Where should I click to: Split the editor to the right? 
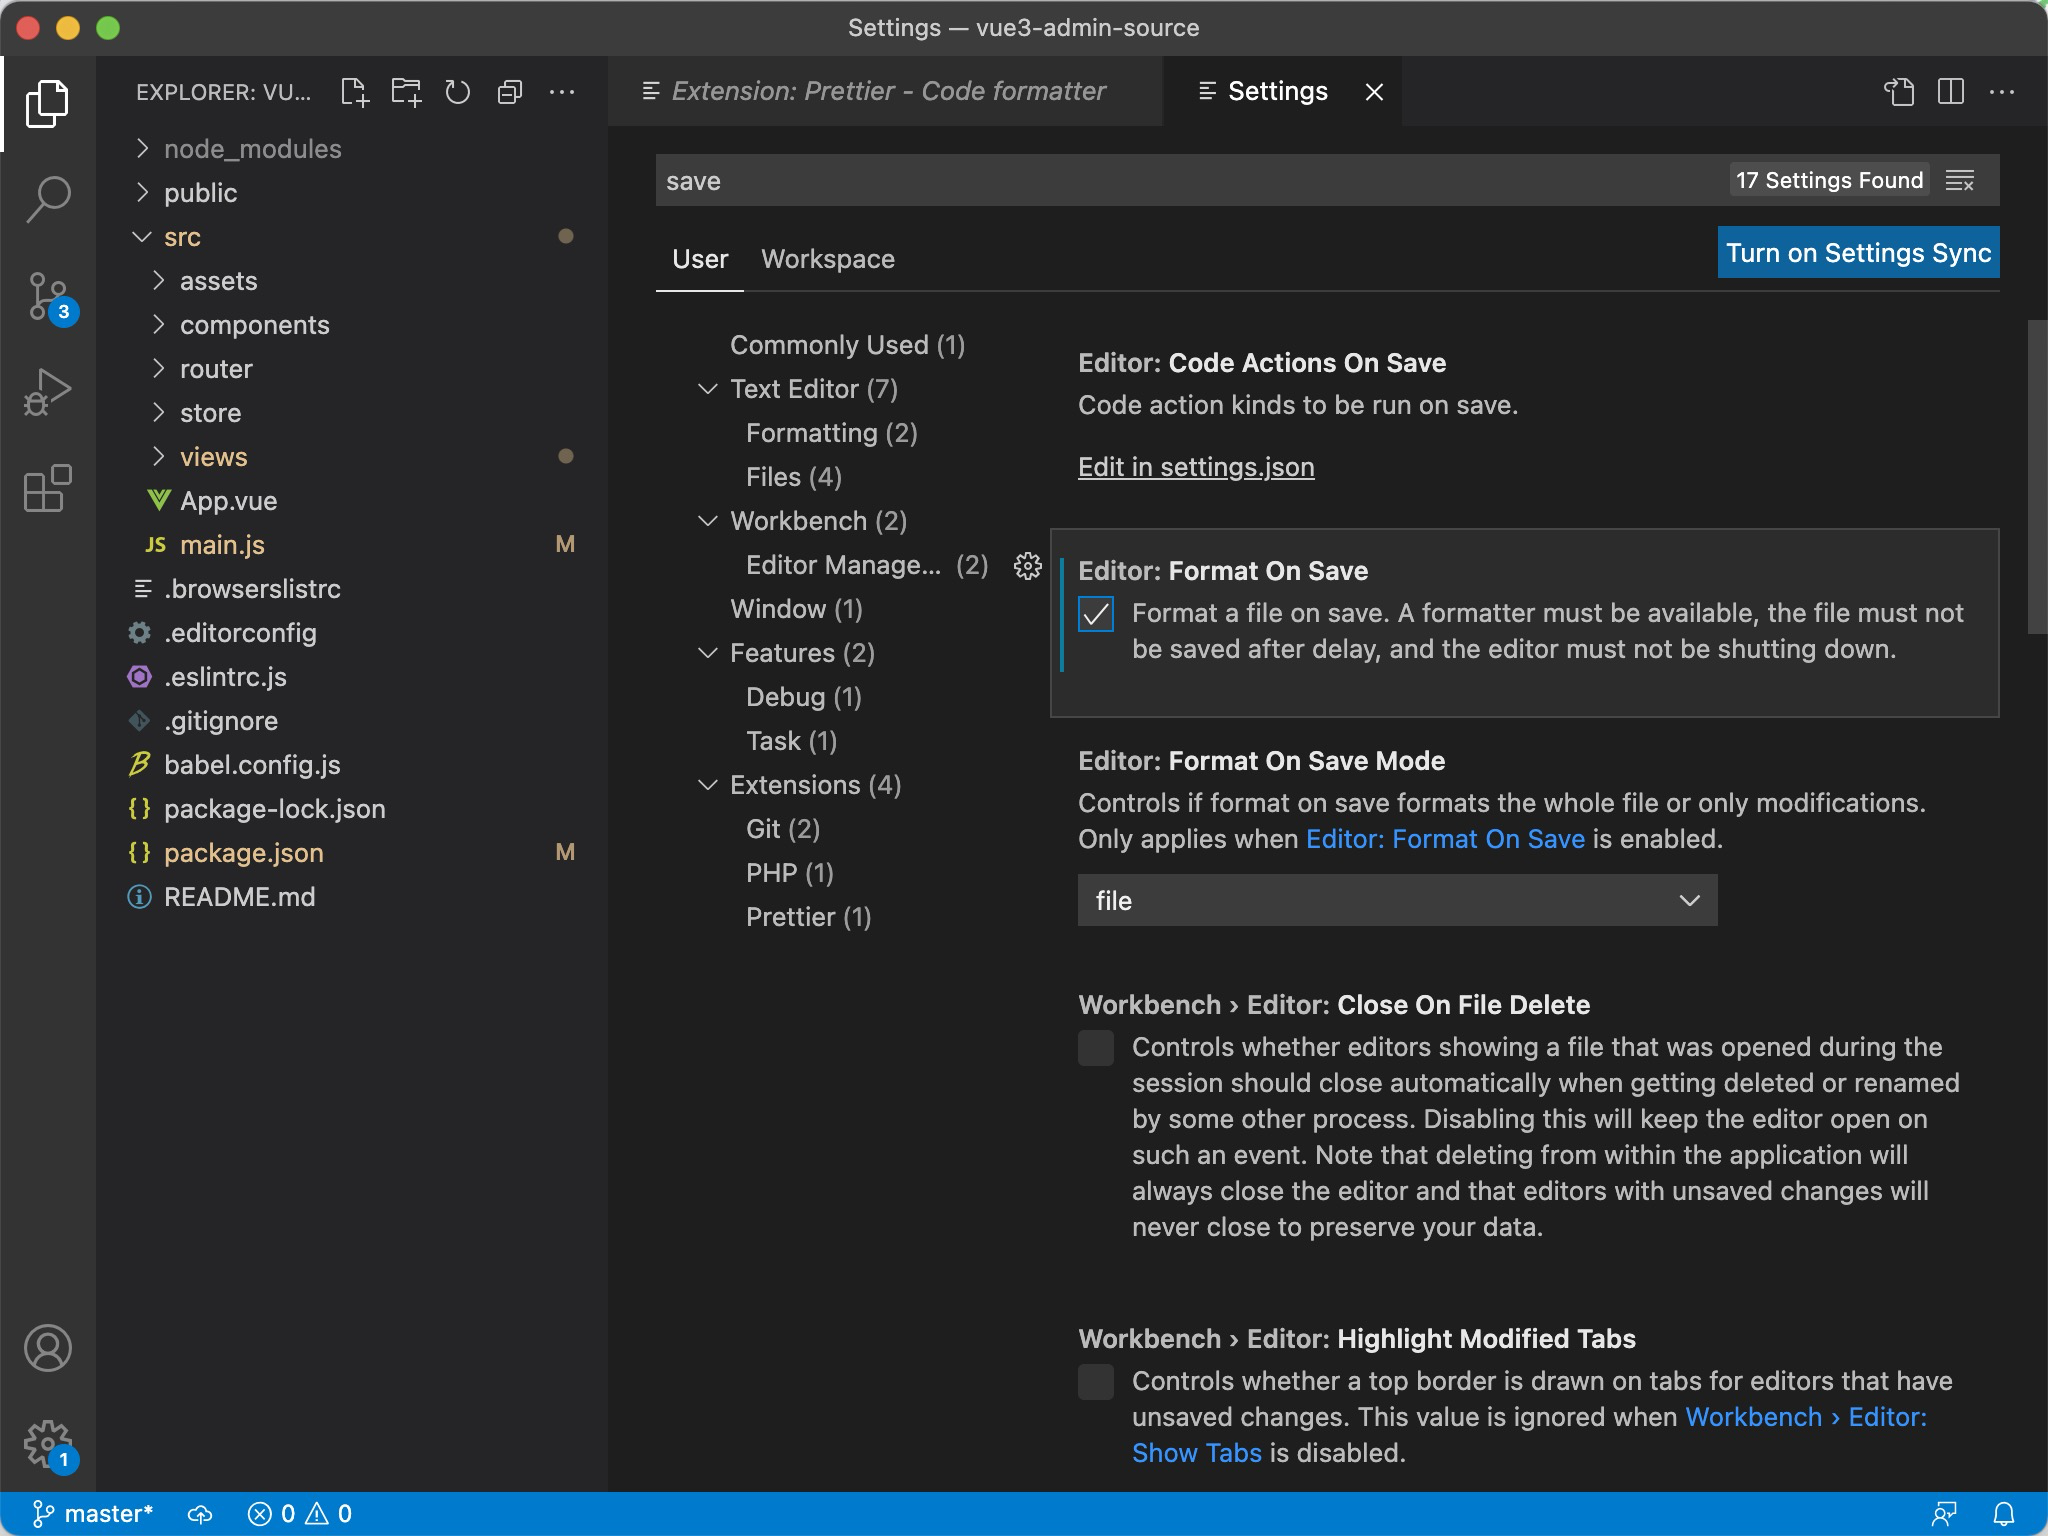coord(1950,92)
